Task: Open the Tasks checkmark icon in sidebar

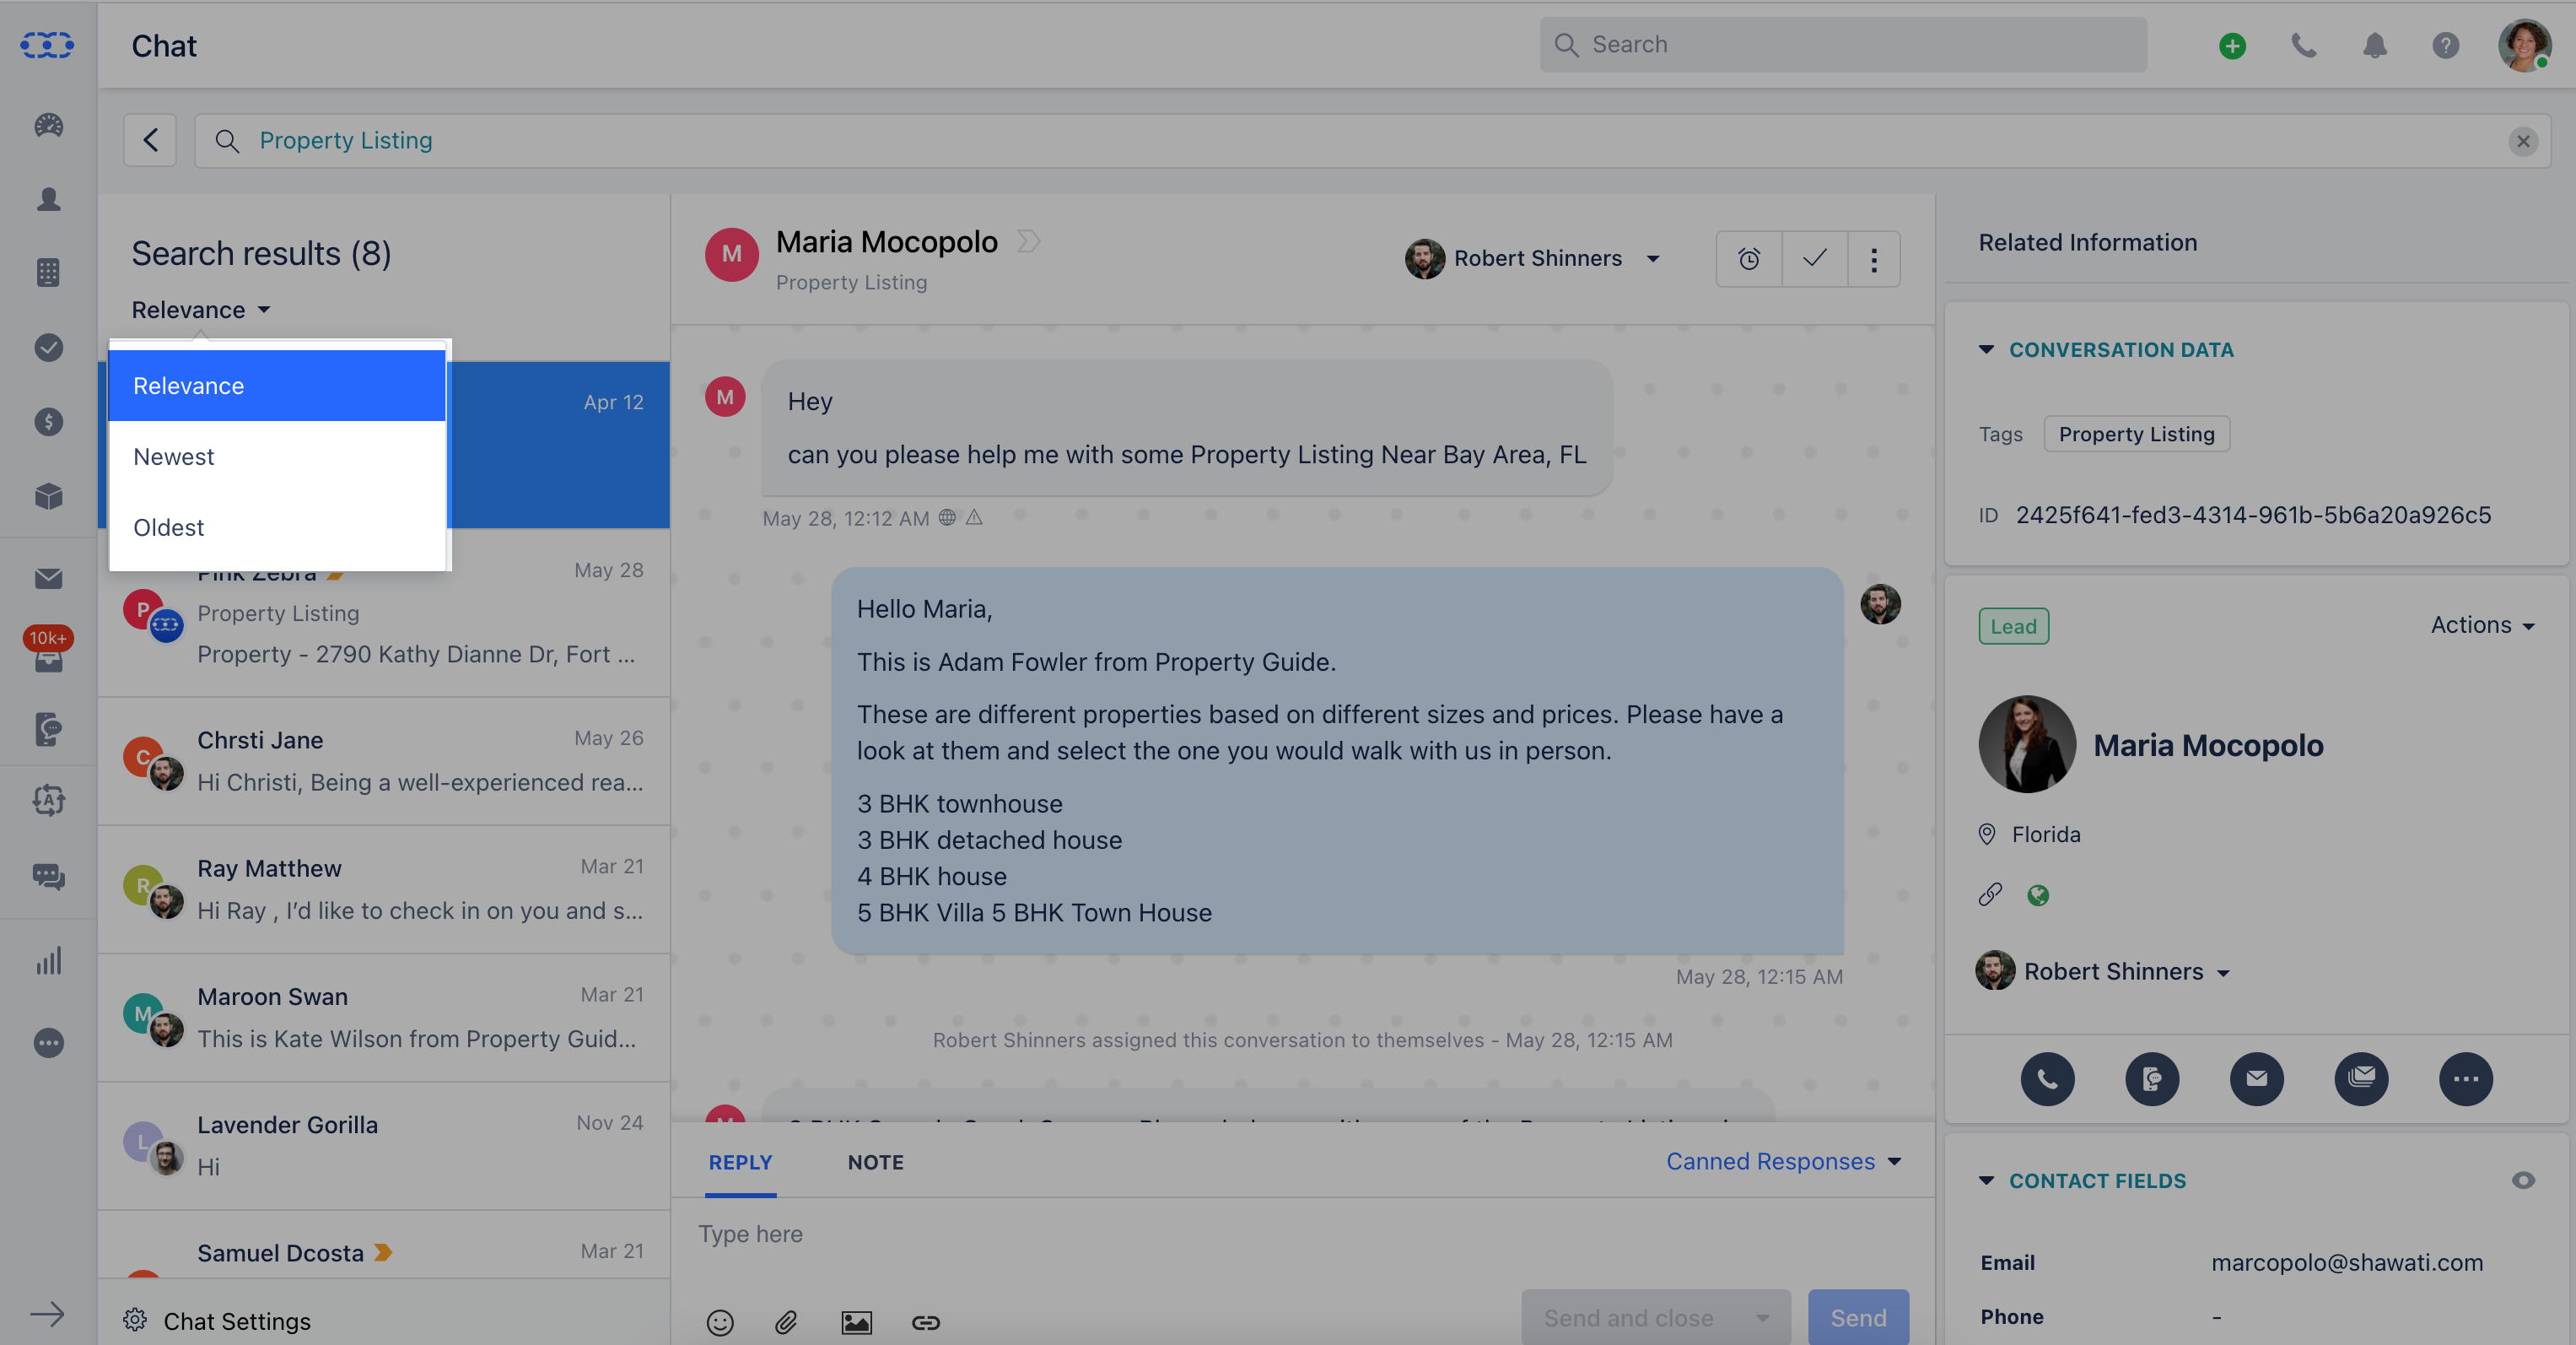Action: pos(48,347)
